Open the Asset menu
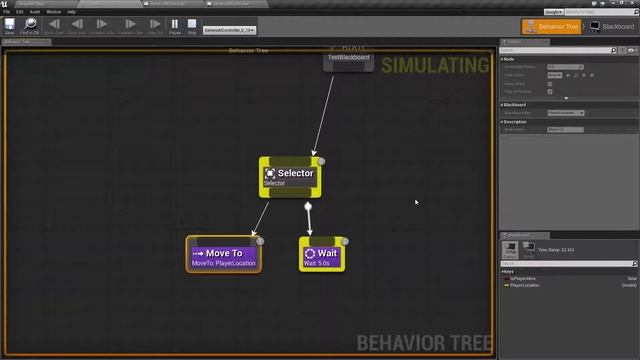The height and width of the screenshot is (360, 640). coord(35,12)
